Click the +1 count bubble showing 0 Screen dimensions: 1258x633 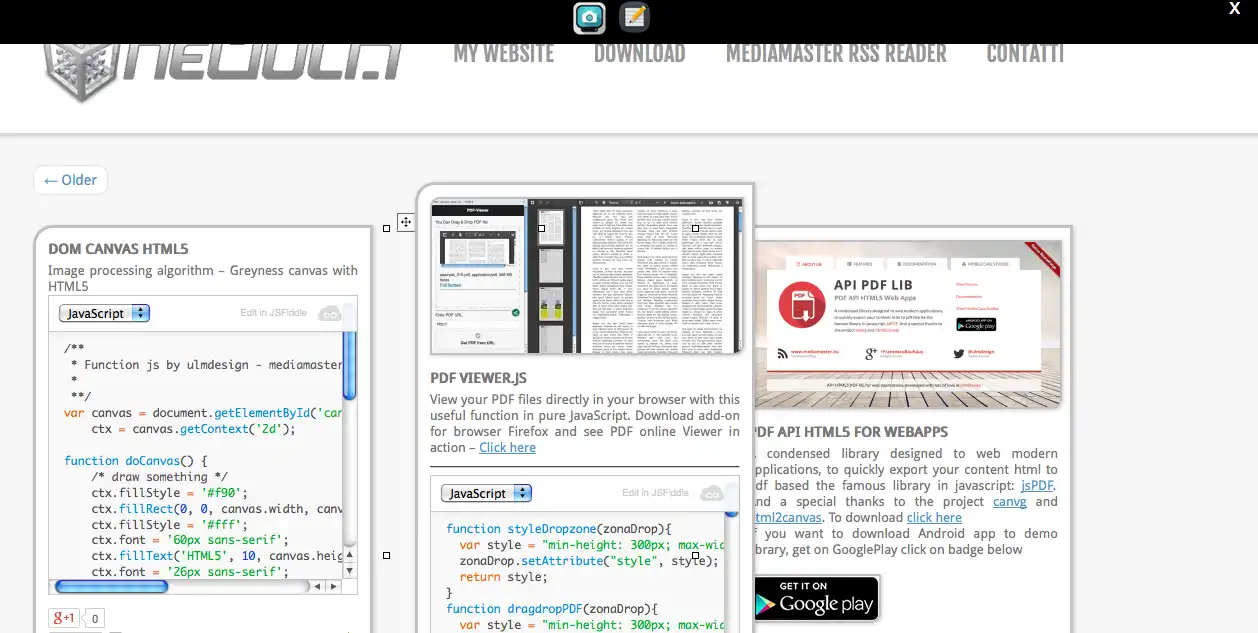click(x=94, y=619)
